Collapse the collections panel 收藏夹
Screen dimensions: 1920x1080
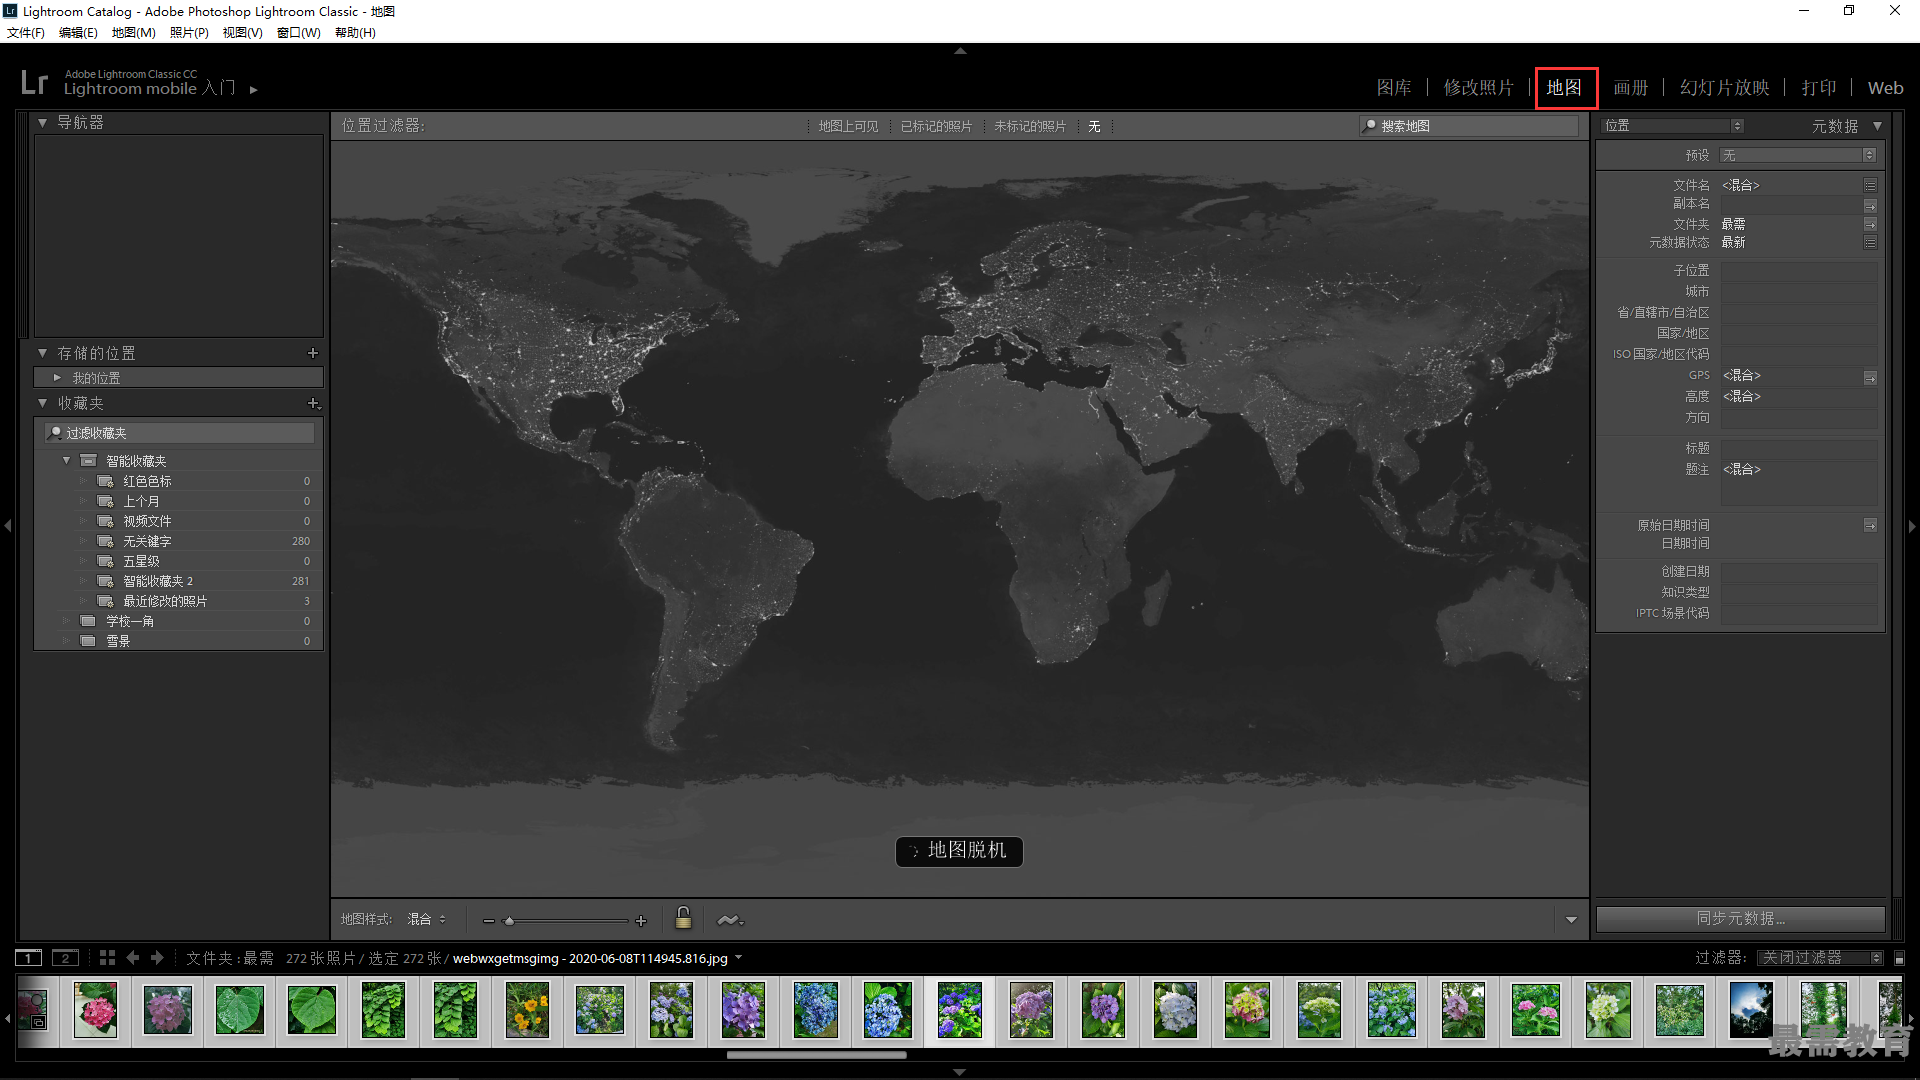(43, 403)
